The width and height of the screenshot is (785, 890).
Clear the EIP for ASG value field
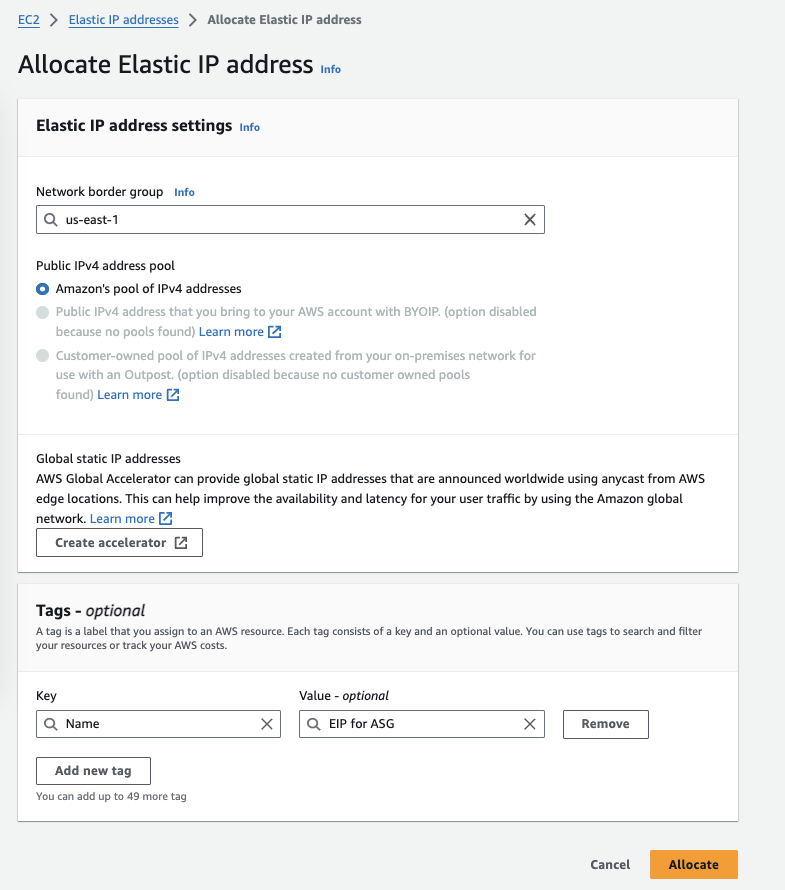tap(530, 724)
